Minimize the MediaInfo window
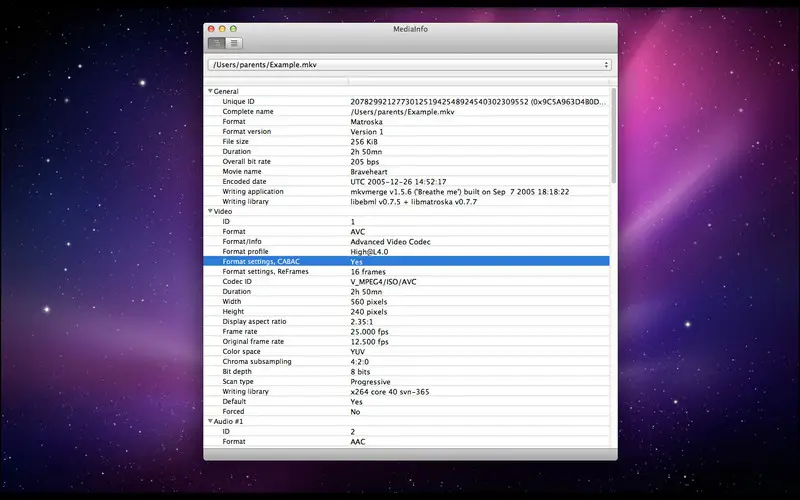Image resolution: width=800 pixels, height=500 pixels. [x=222, y=29]
